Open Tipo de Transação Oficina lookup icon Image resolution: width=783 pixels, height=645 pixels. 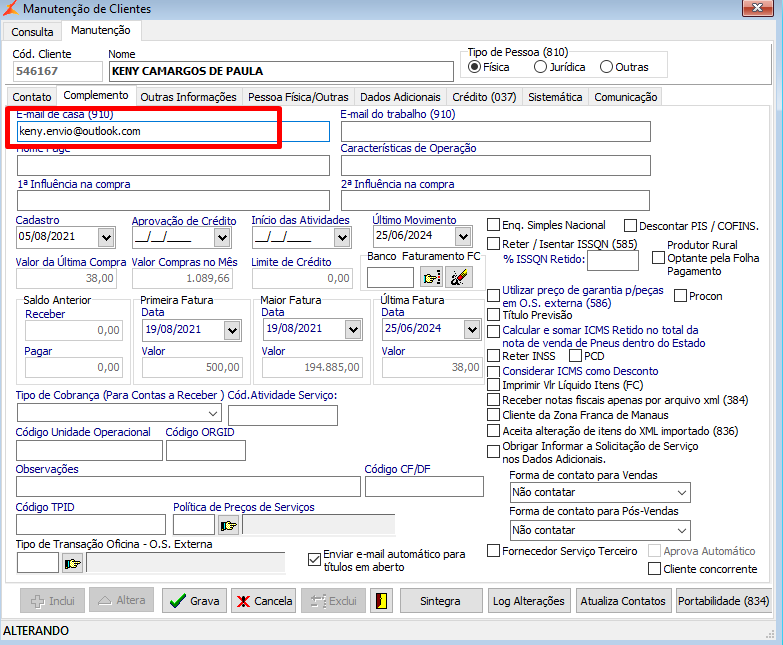[72, 564]
